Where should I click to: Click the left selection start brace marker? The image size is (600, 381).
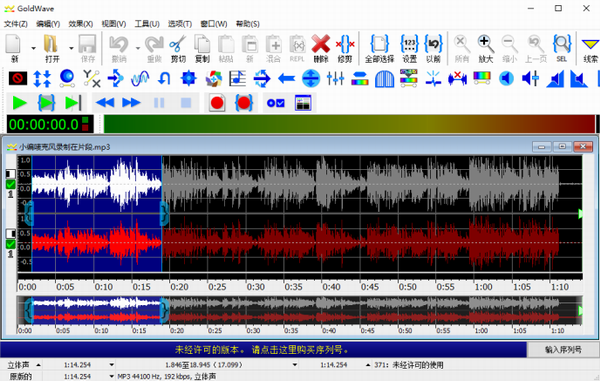[29, 213]
